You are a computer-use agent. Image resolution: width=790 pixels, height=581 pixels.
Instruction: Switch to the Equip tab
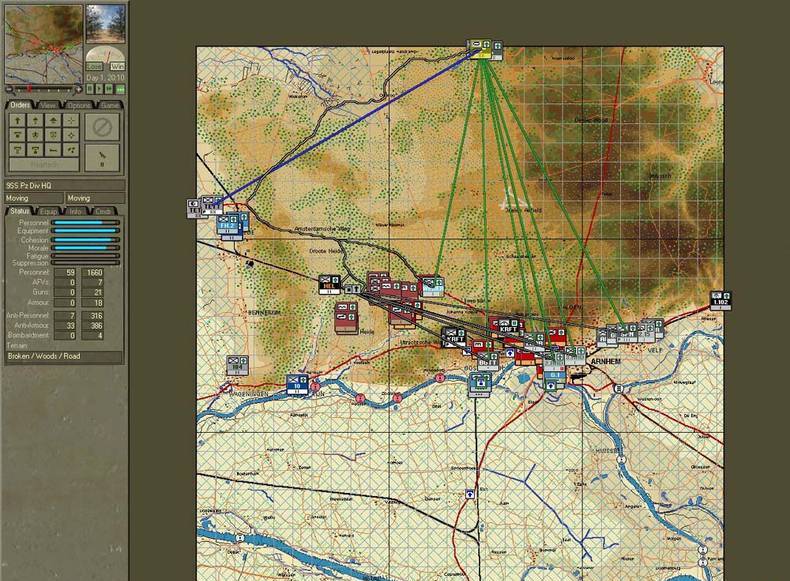tap(49, 211)
